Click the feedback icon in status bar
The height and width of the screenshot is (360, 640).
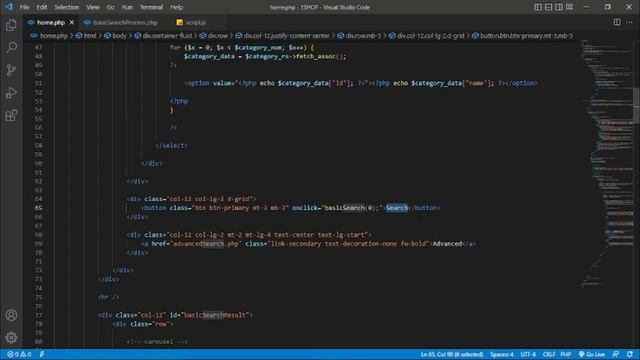click(616, 354)
